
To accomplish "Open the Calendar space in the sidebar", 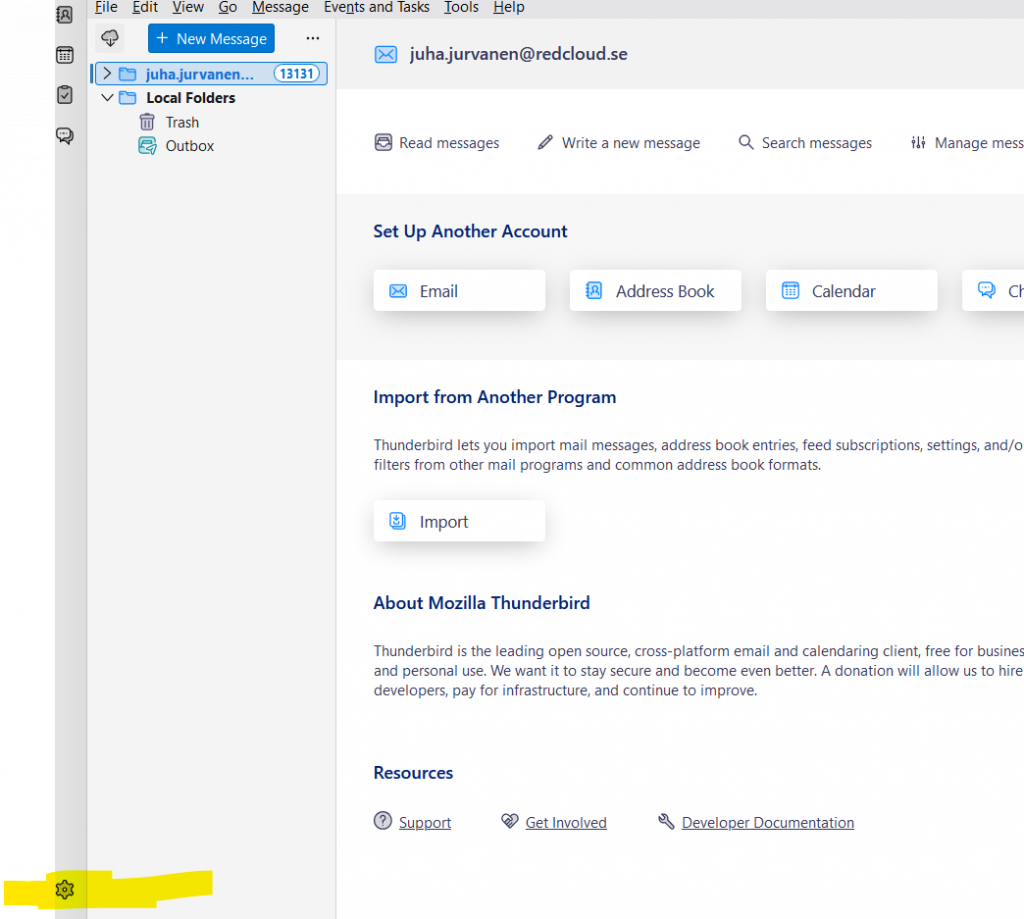I will (x=65, y=54).
